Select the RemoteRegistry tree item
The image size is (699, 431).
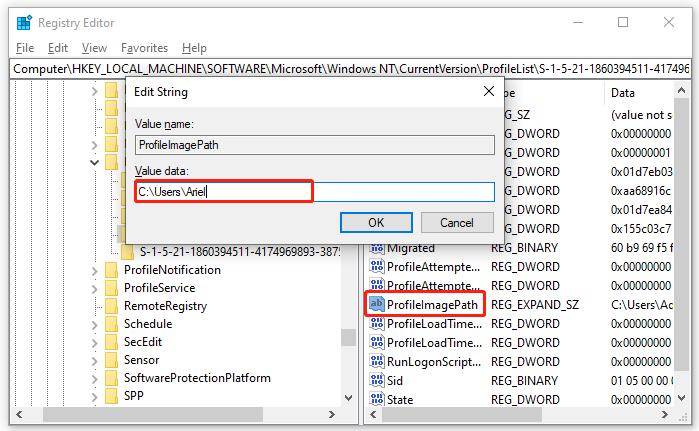coord(165,306)
